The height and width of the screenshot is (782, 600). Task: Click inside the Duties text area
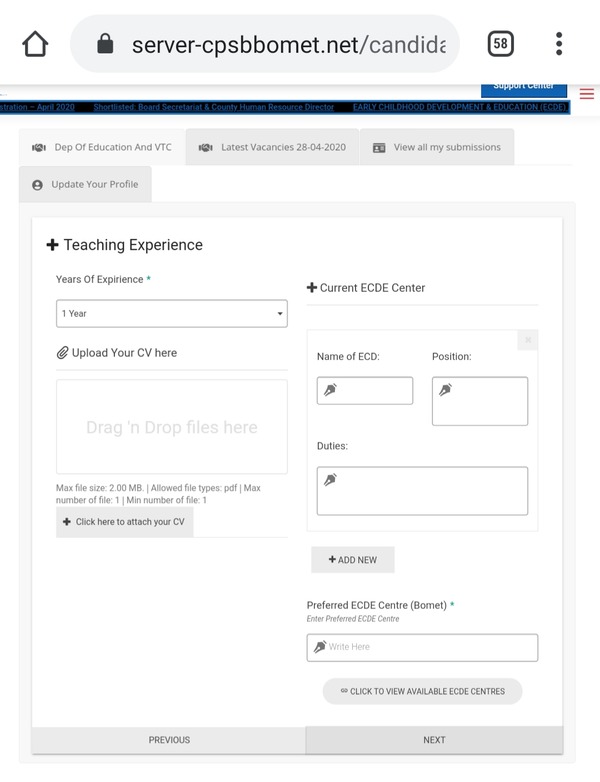[422, 491]
